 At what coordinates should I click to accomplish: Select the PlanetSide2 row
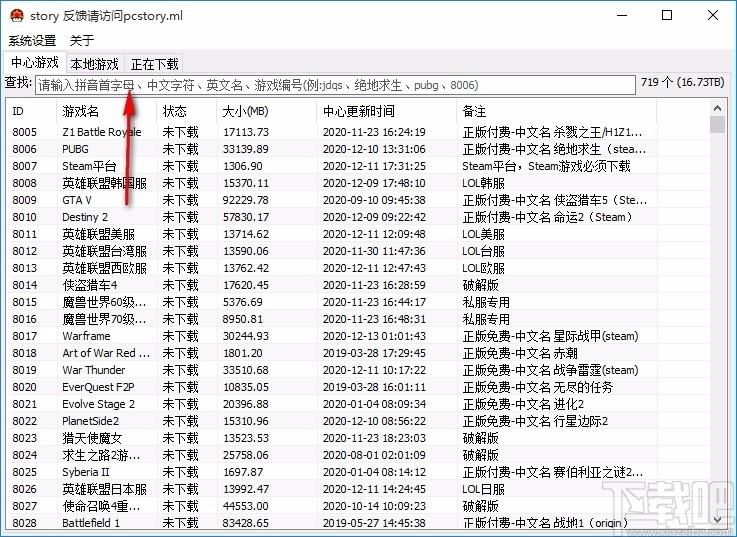pos(358,421)
